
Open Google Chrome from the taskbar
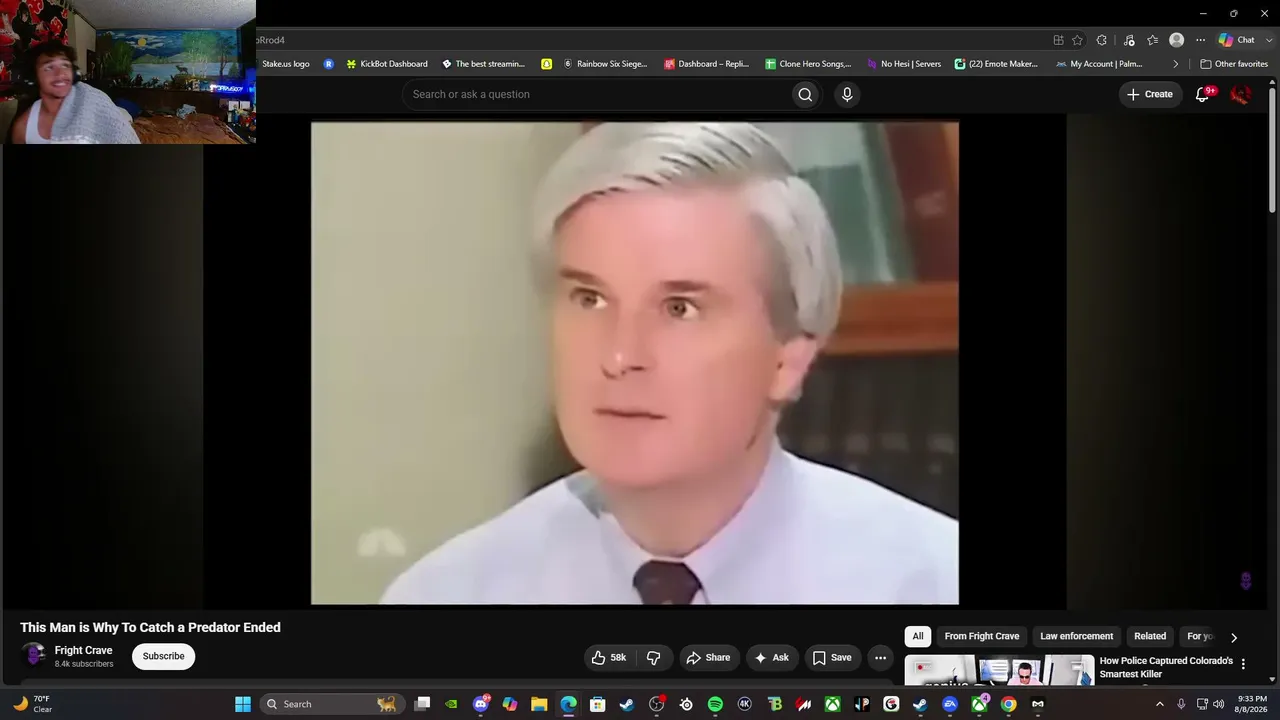1008,704
